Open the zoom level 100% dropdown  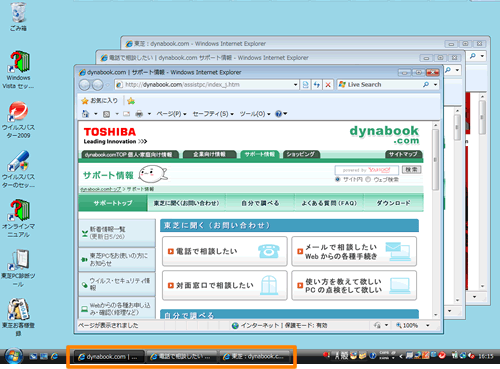coord(428,325)
